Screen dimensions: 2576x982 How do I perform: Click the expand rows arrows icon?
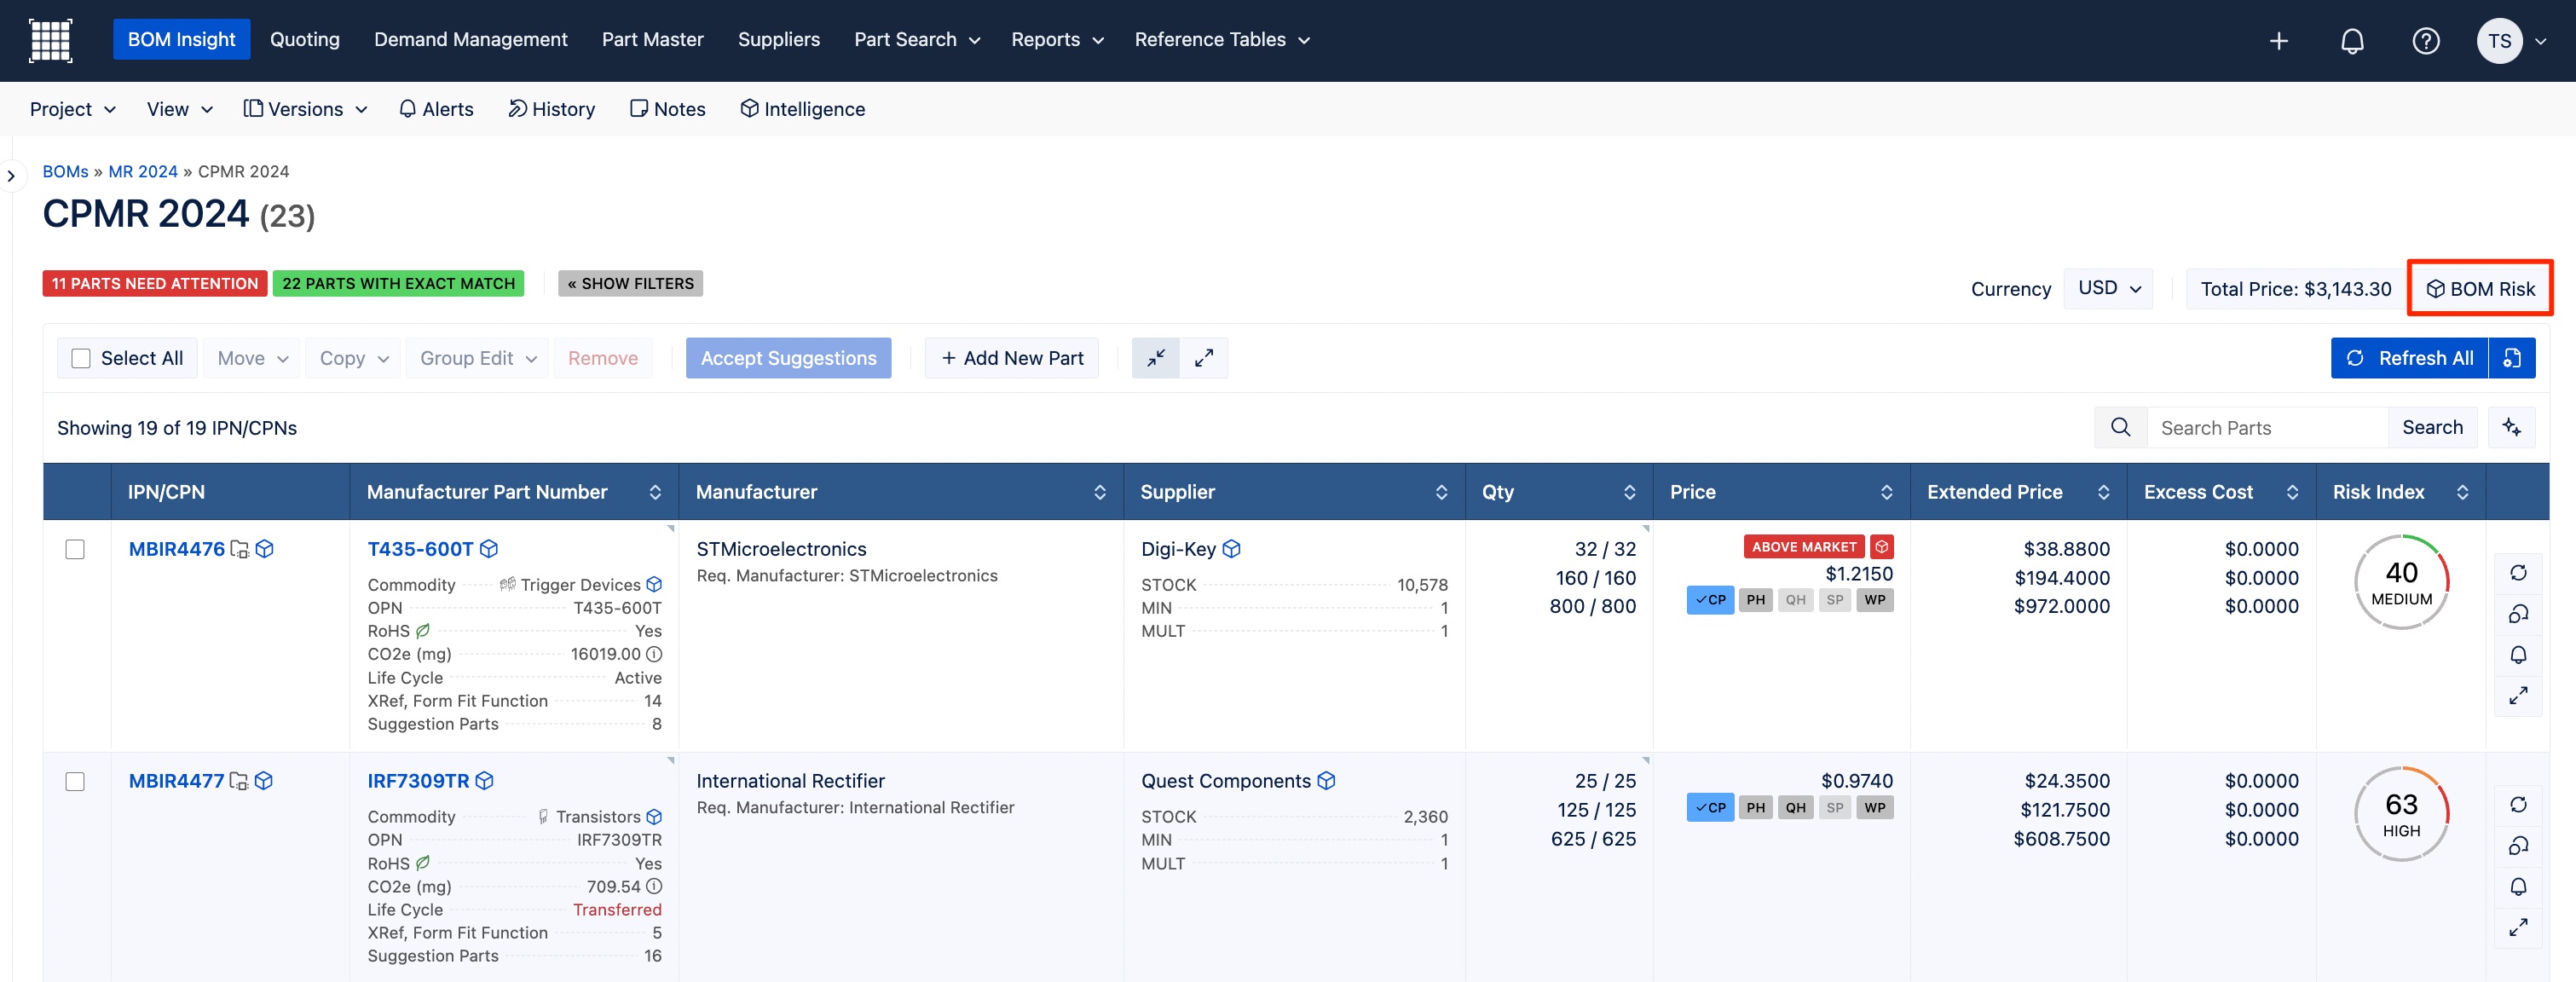coord(1204,358)
